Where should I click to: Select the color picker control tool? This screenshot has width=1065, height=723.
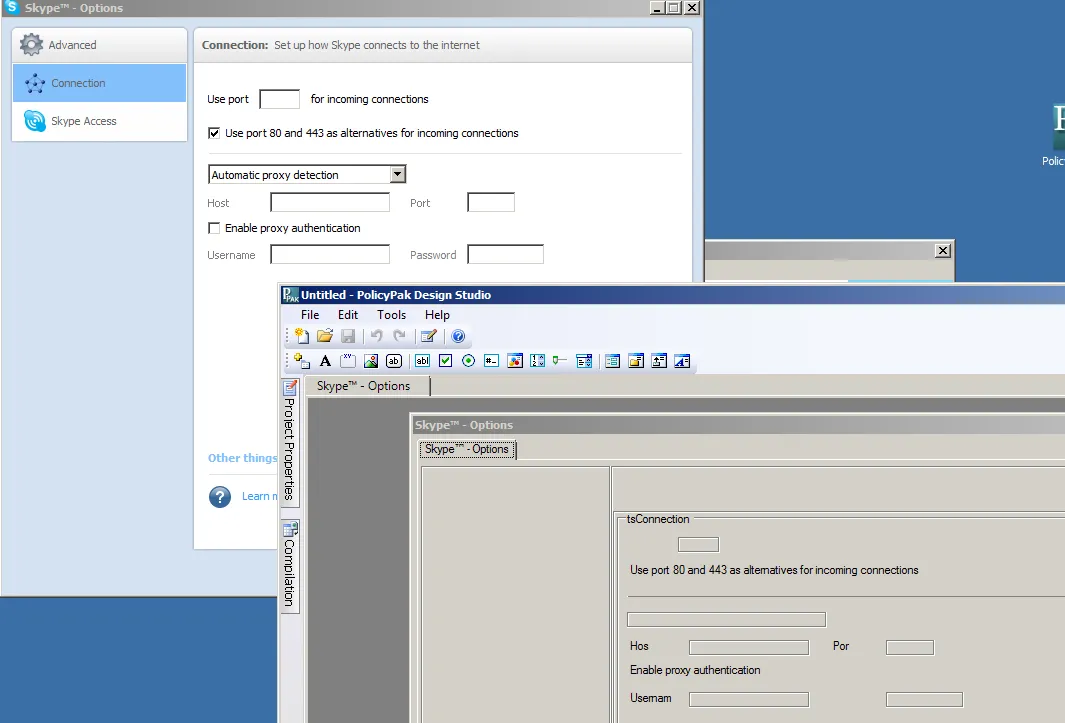515,361
